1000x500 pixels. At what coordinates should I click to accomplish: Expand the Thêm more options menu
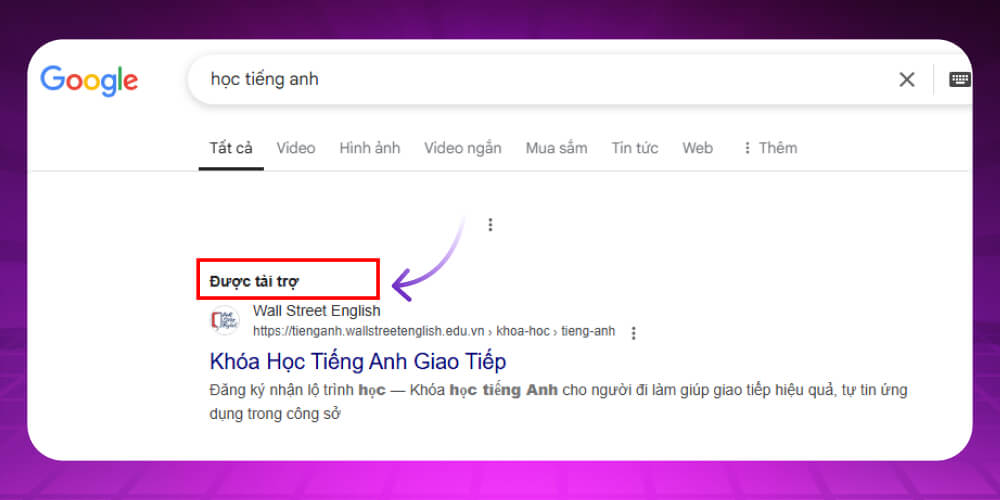(770, 148)
